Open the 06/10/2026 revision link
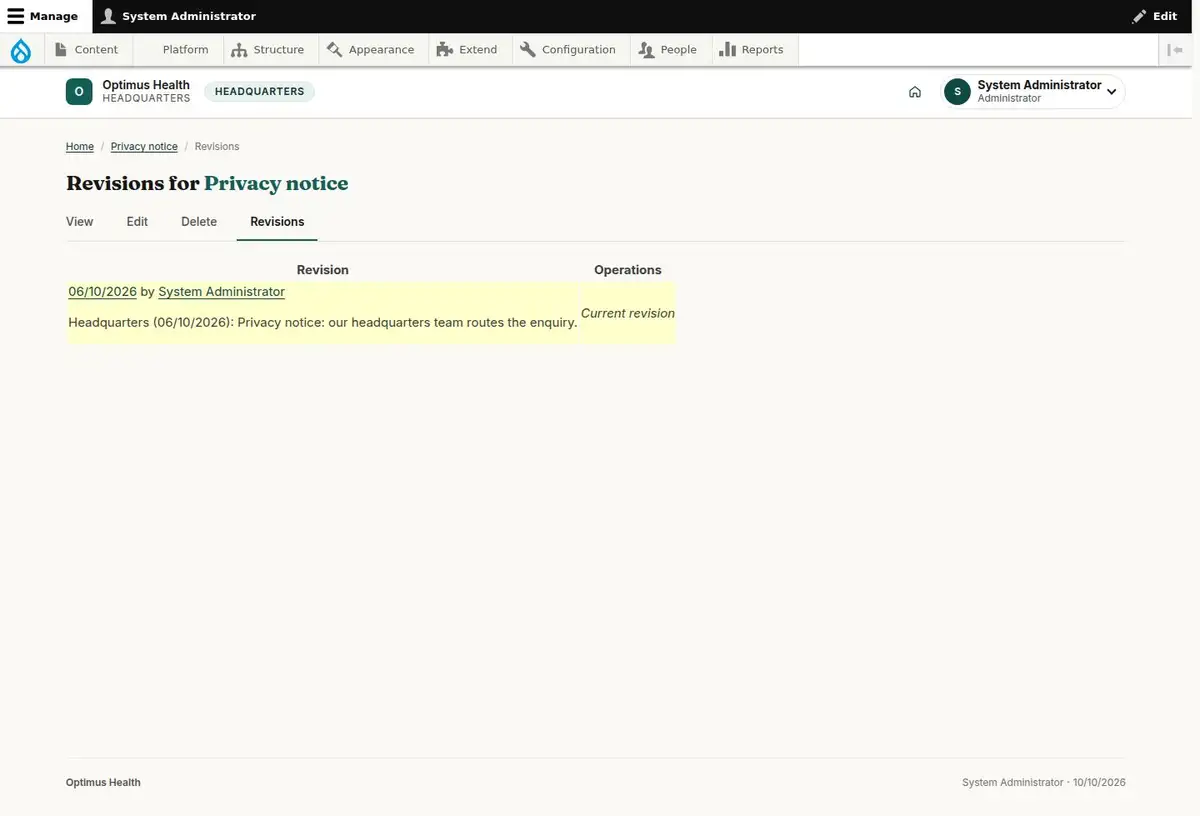 102,292
